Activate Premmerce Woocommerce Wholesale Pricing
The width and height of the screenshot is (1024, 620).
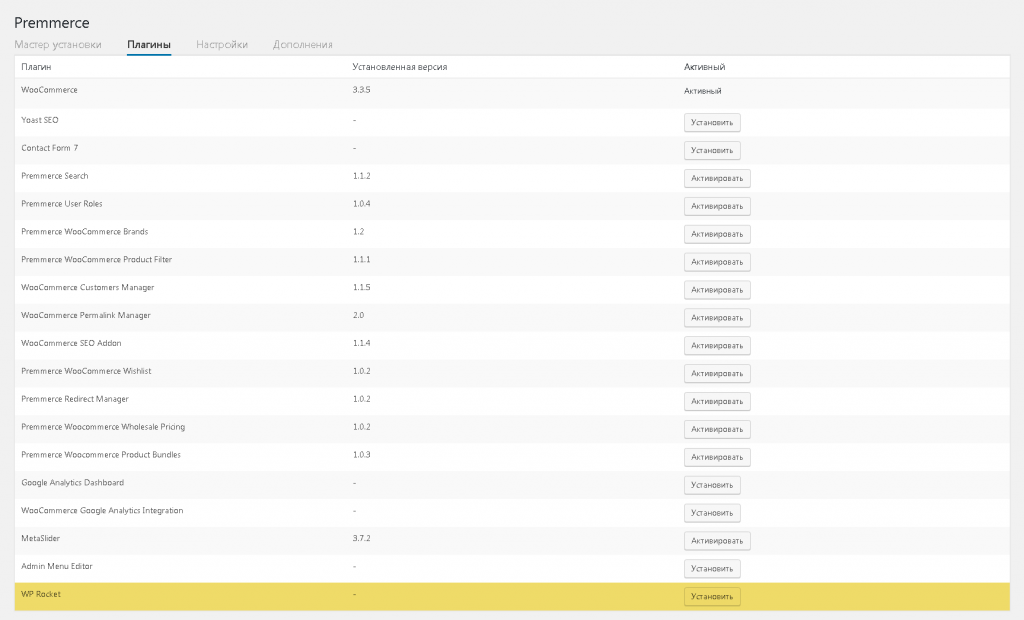pos(717,429)
